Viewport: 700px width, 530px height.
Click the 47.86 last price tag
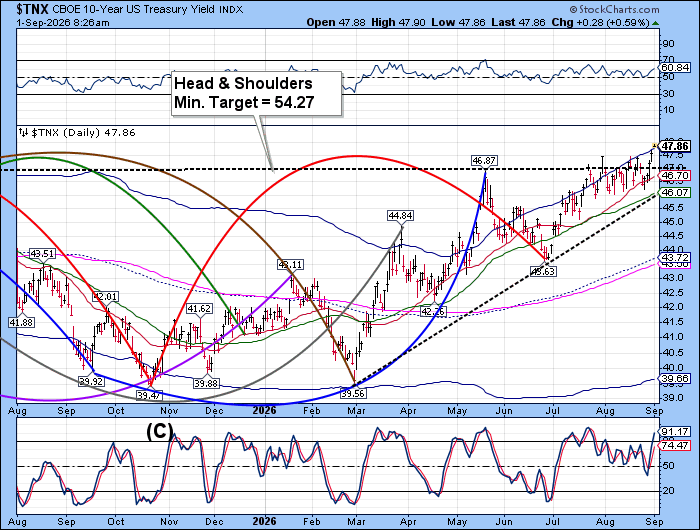(675, 146)
